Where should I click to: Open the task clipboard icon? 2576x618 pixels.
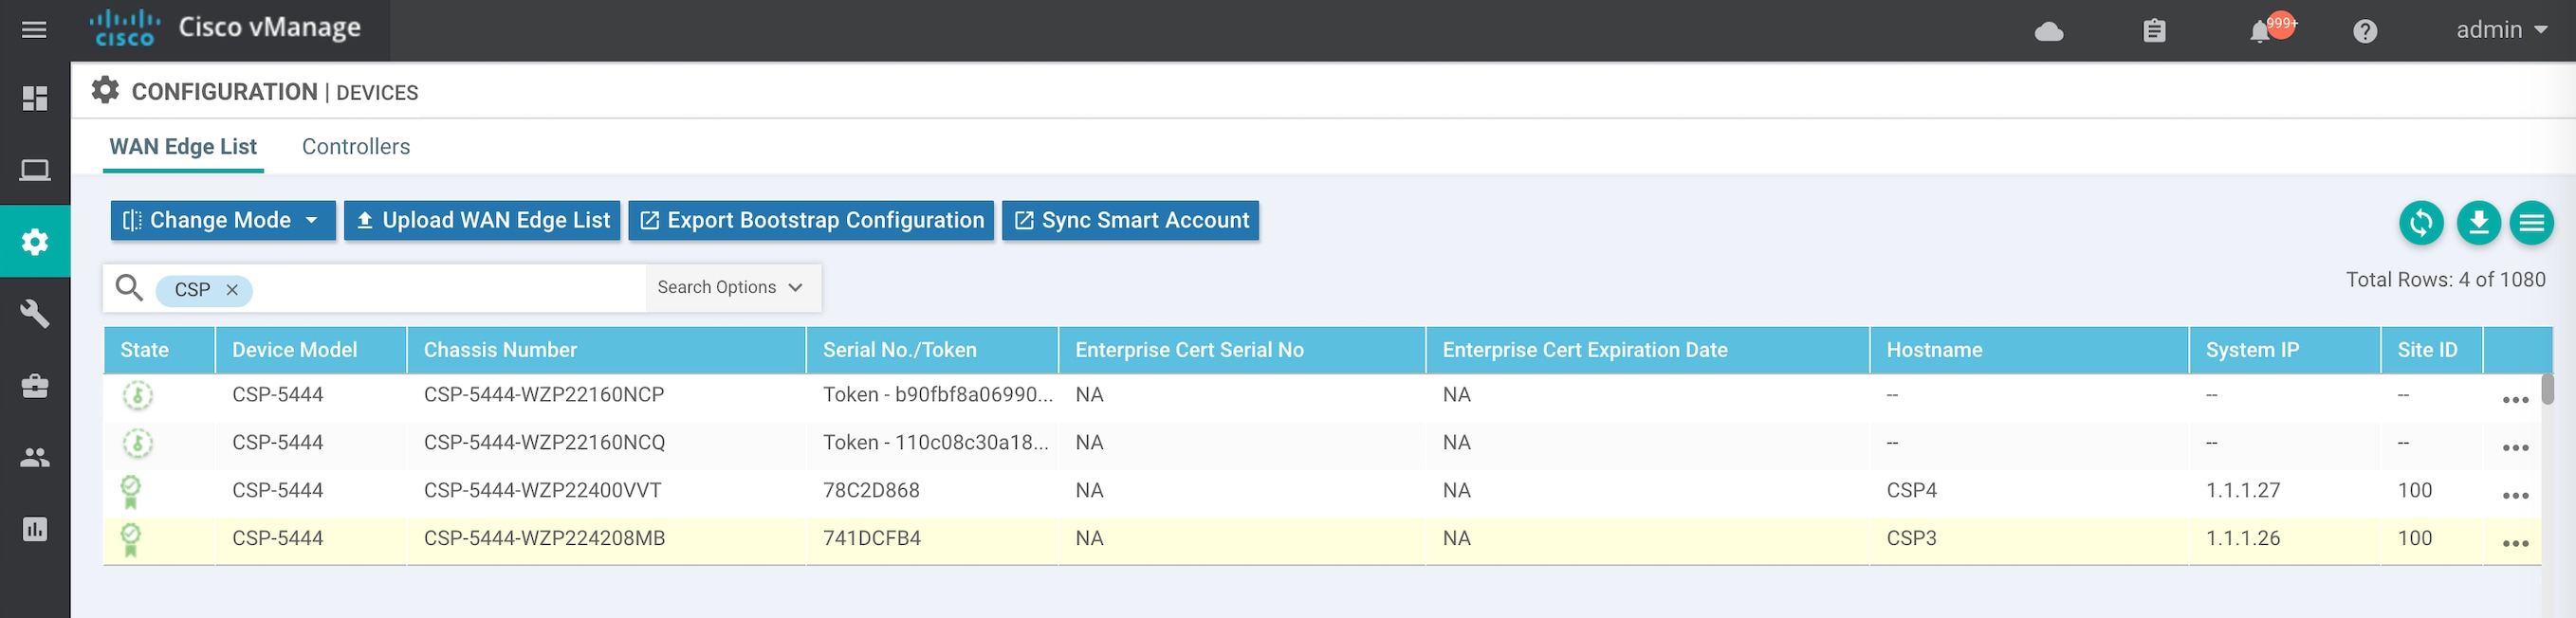pos(2154,31)
